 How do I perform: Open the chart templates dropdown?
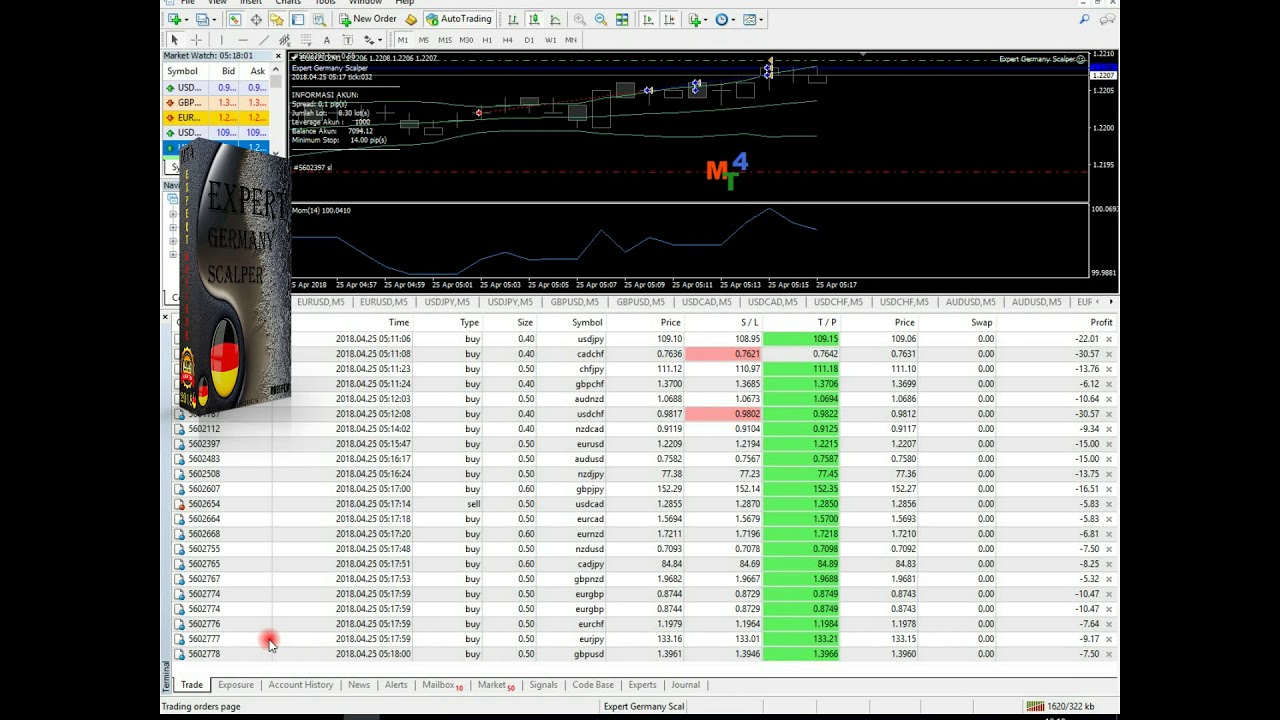coord(751,19)
